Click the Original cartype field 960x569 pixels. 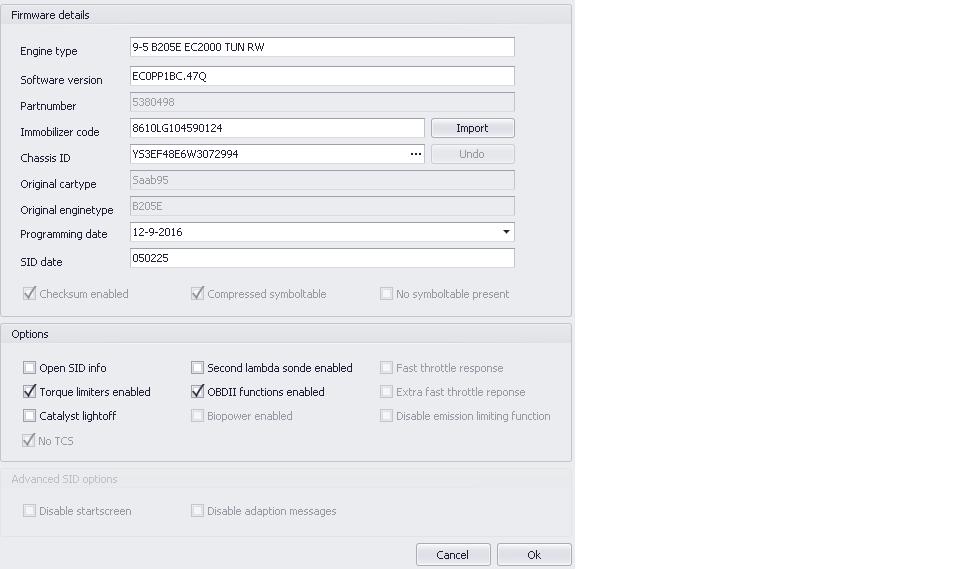[x=321, y=180]
